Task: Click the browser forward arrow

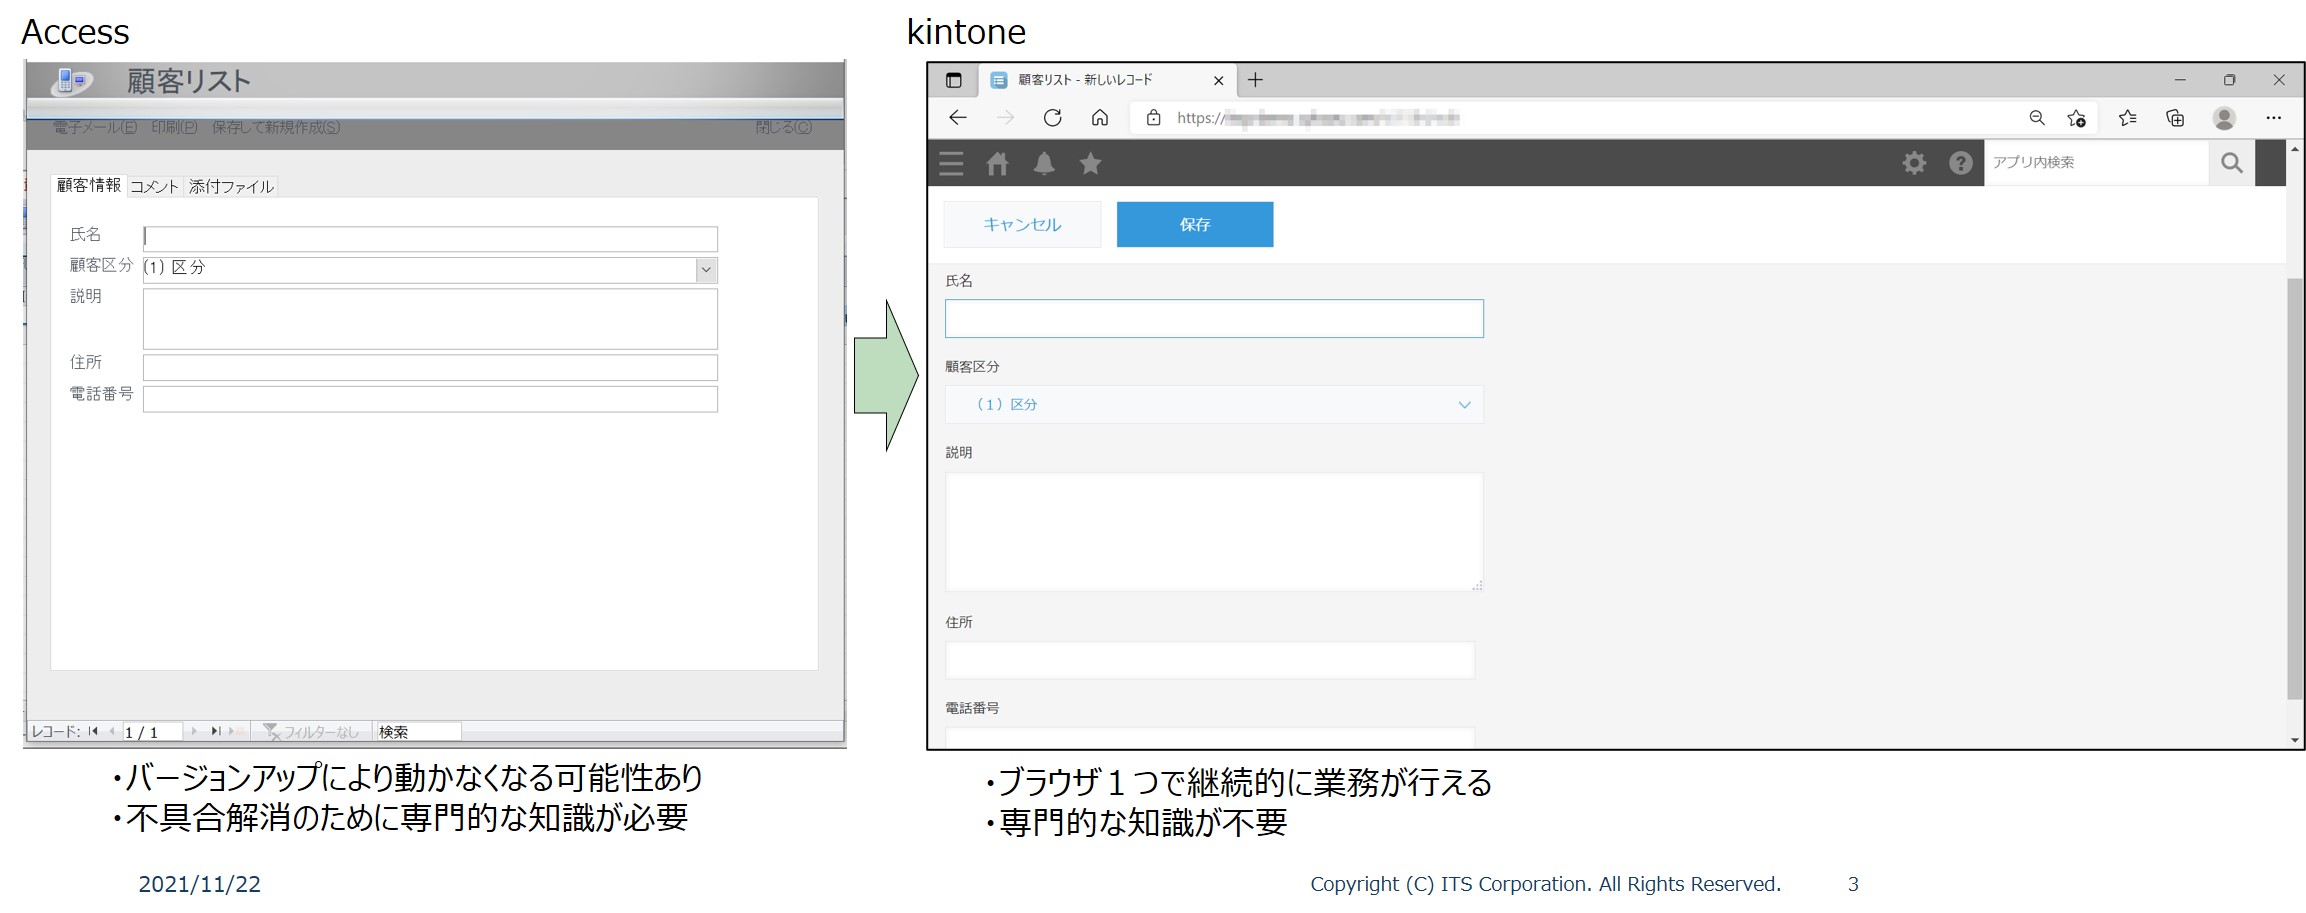Action: click(1005, 118)
